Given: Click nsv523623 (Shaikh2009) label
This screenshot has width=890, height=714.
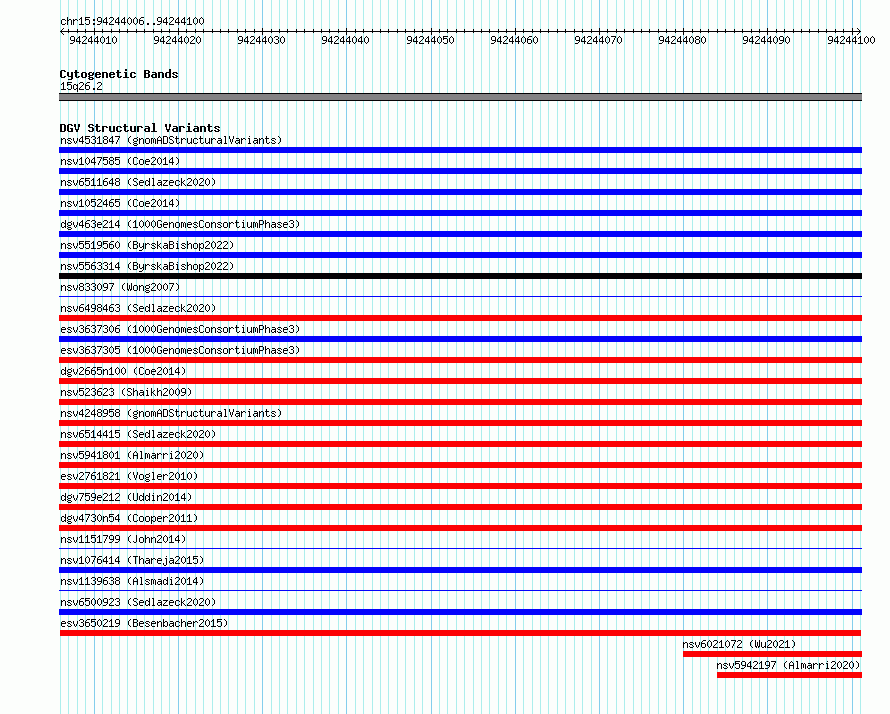Looking at the screenshot, I should [126, 392].
